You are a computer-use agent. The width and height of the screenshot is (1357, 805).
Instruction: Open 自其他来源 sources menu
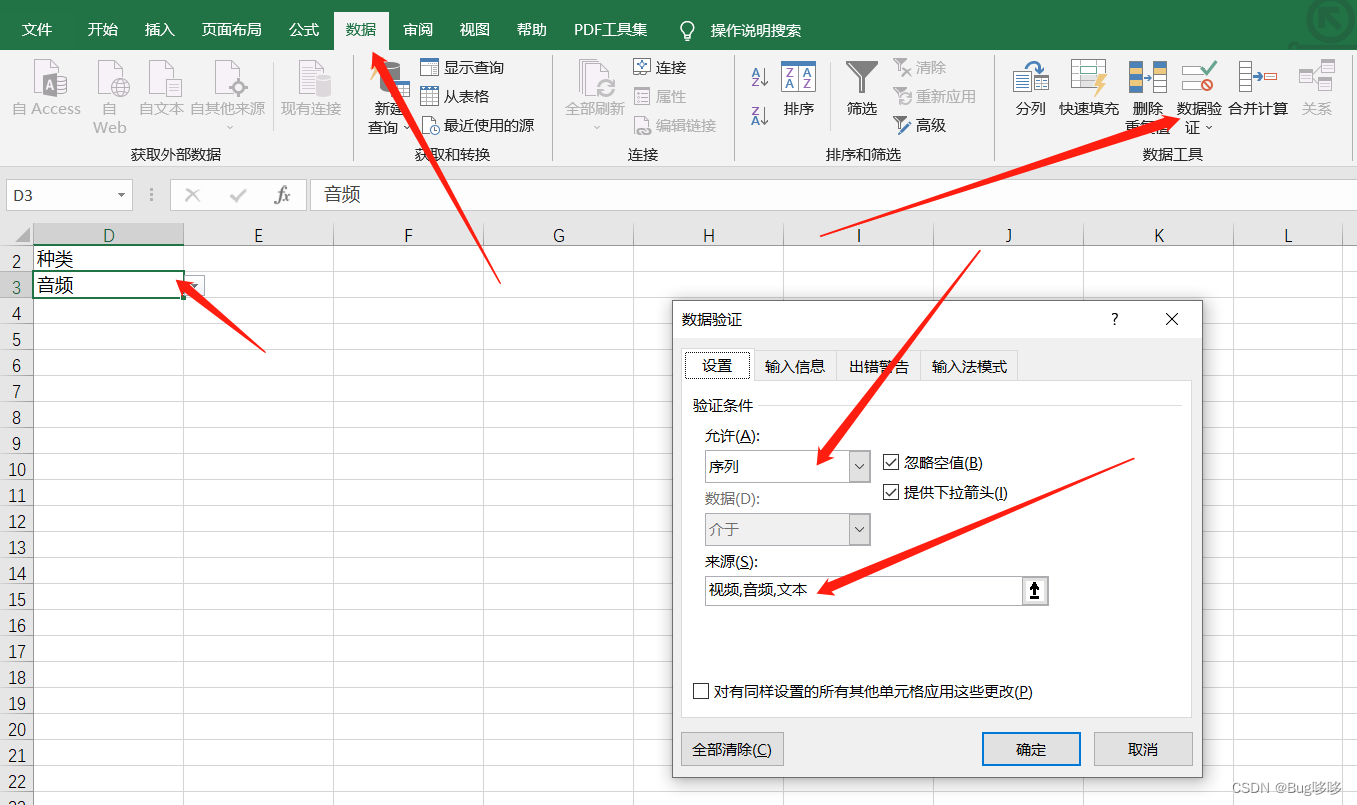(228, 95)
